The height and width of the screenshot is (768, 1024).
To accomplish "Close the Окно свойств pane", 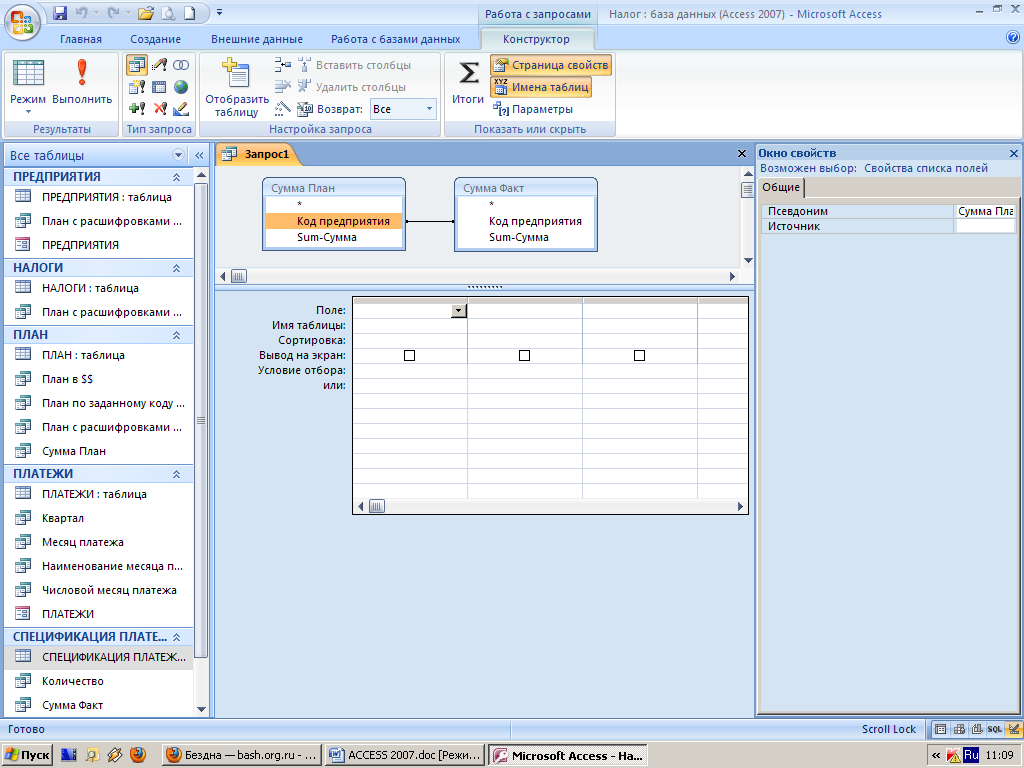I will (x=1014, y=153).
